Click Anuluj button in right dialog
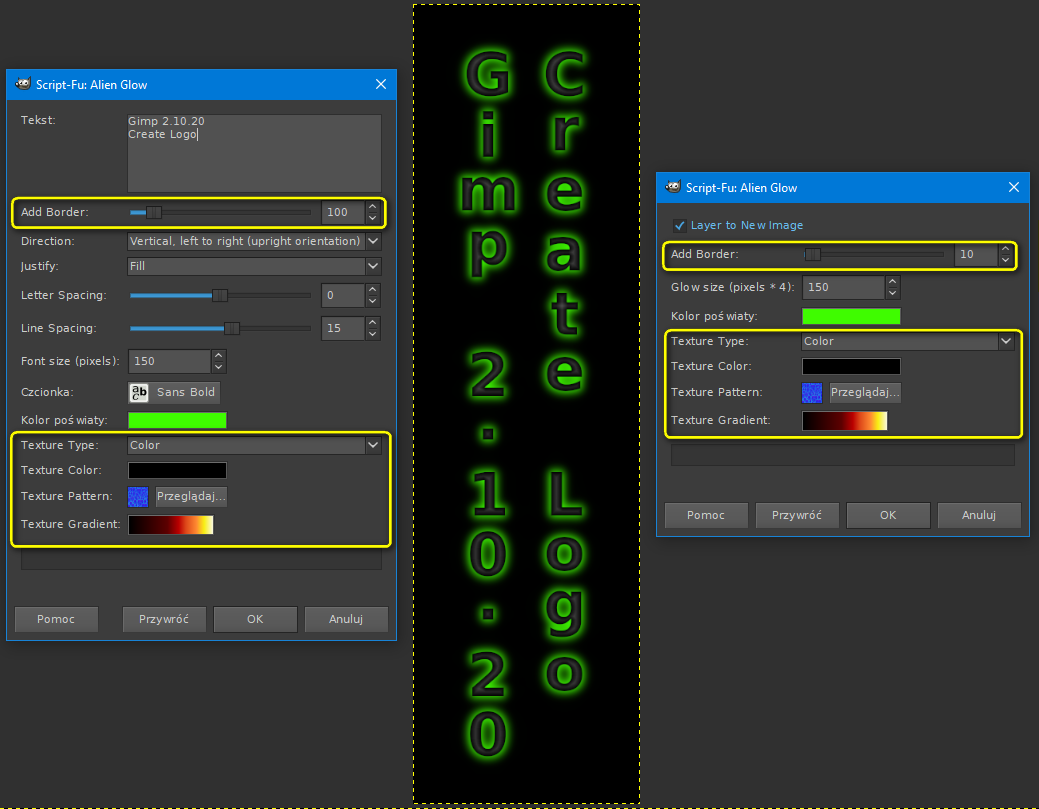Image resolution: width=1039 pixels, height=809 pixels. click(979, 515)
